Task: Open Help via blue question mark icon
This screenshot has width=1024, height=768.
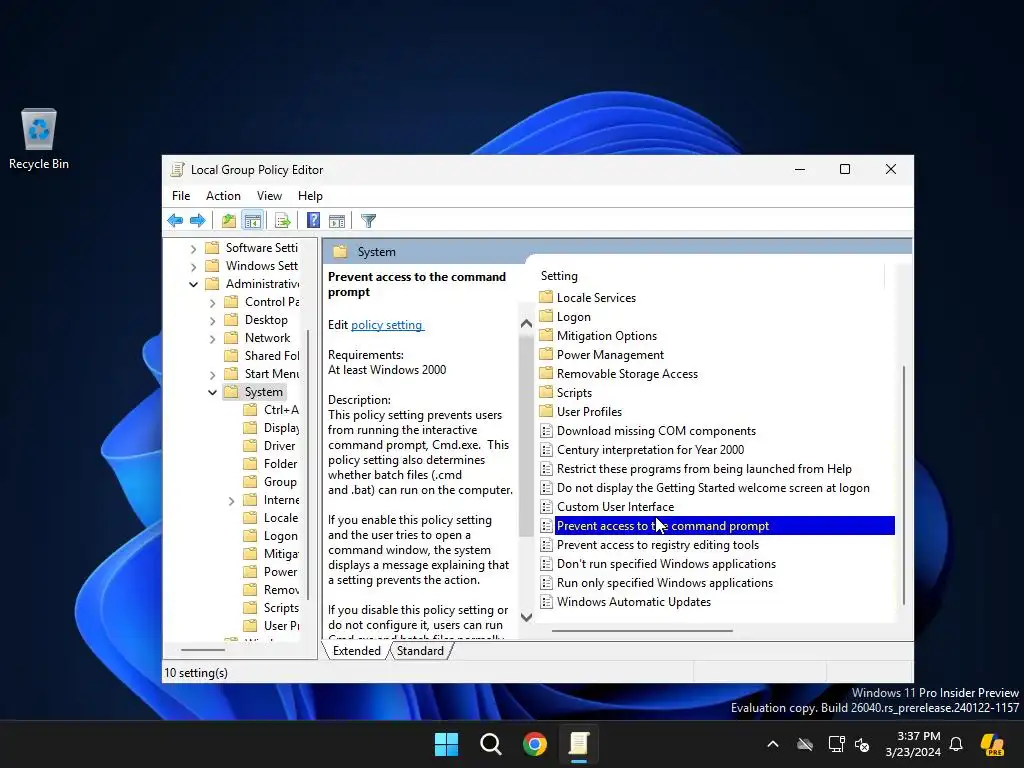Action: click(x=313, y=221)
